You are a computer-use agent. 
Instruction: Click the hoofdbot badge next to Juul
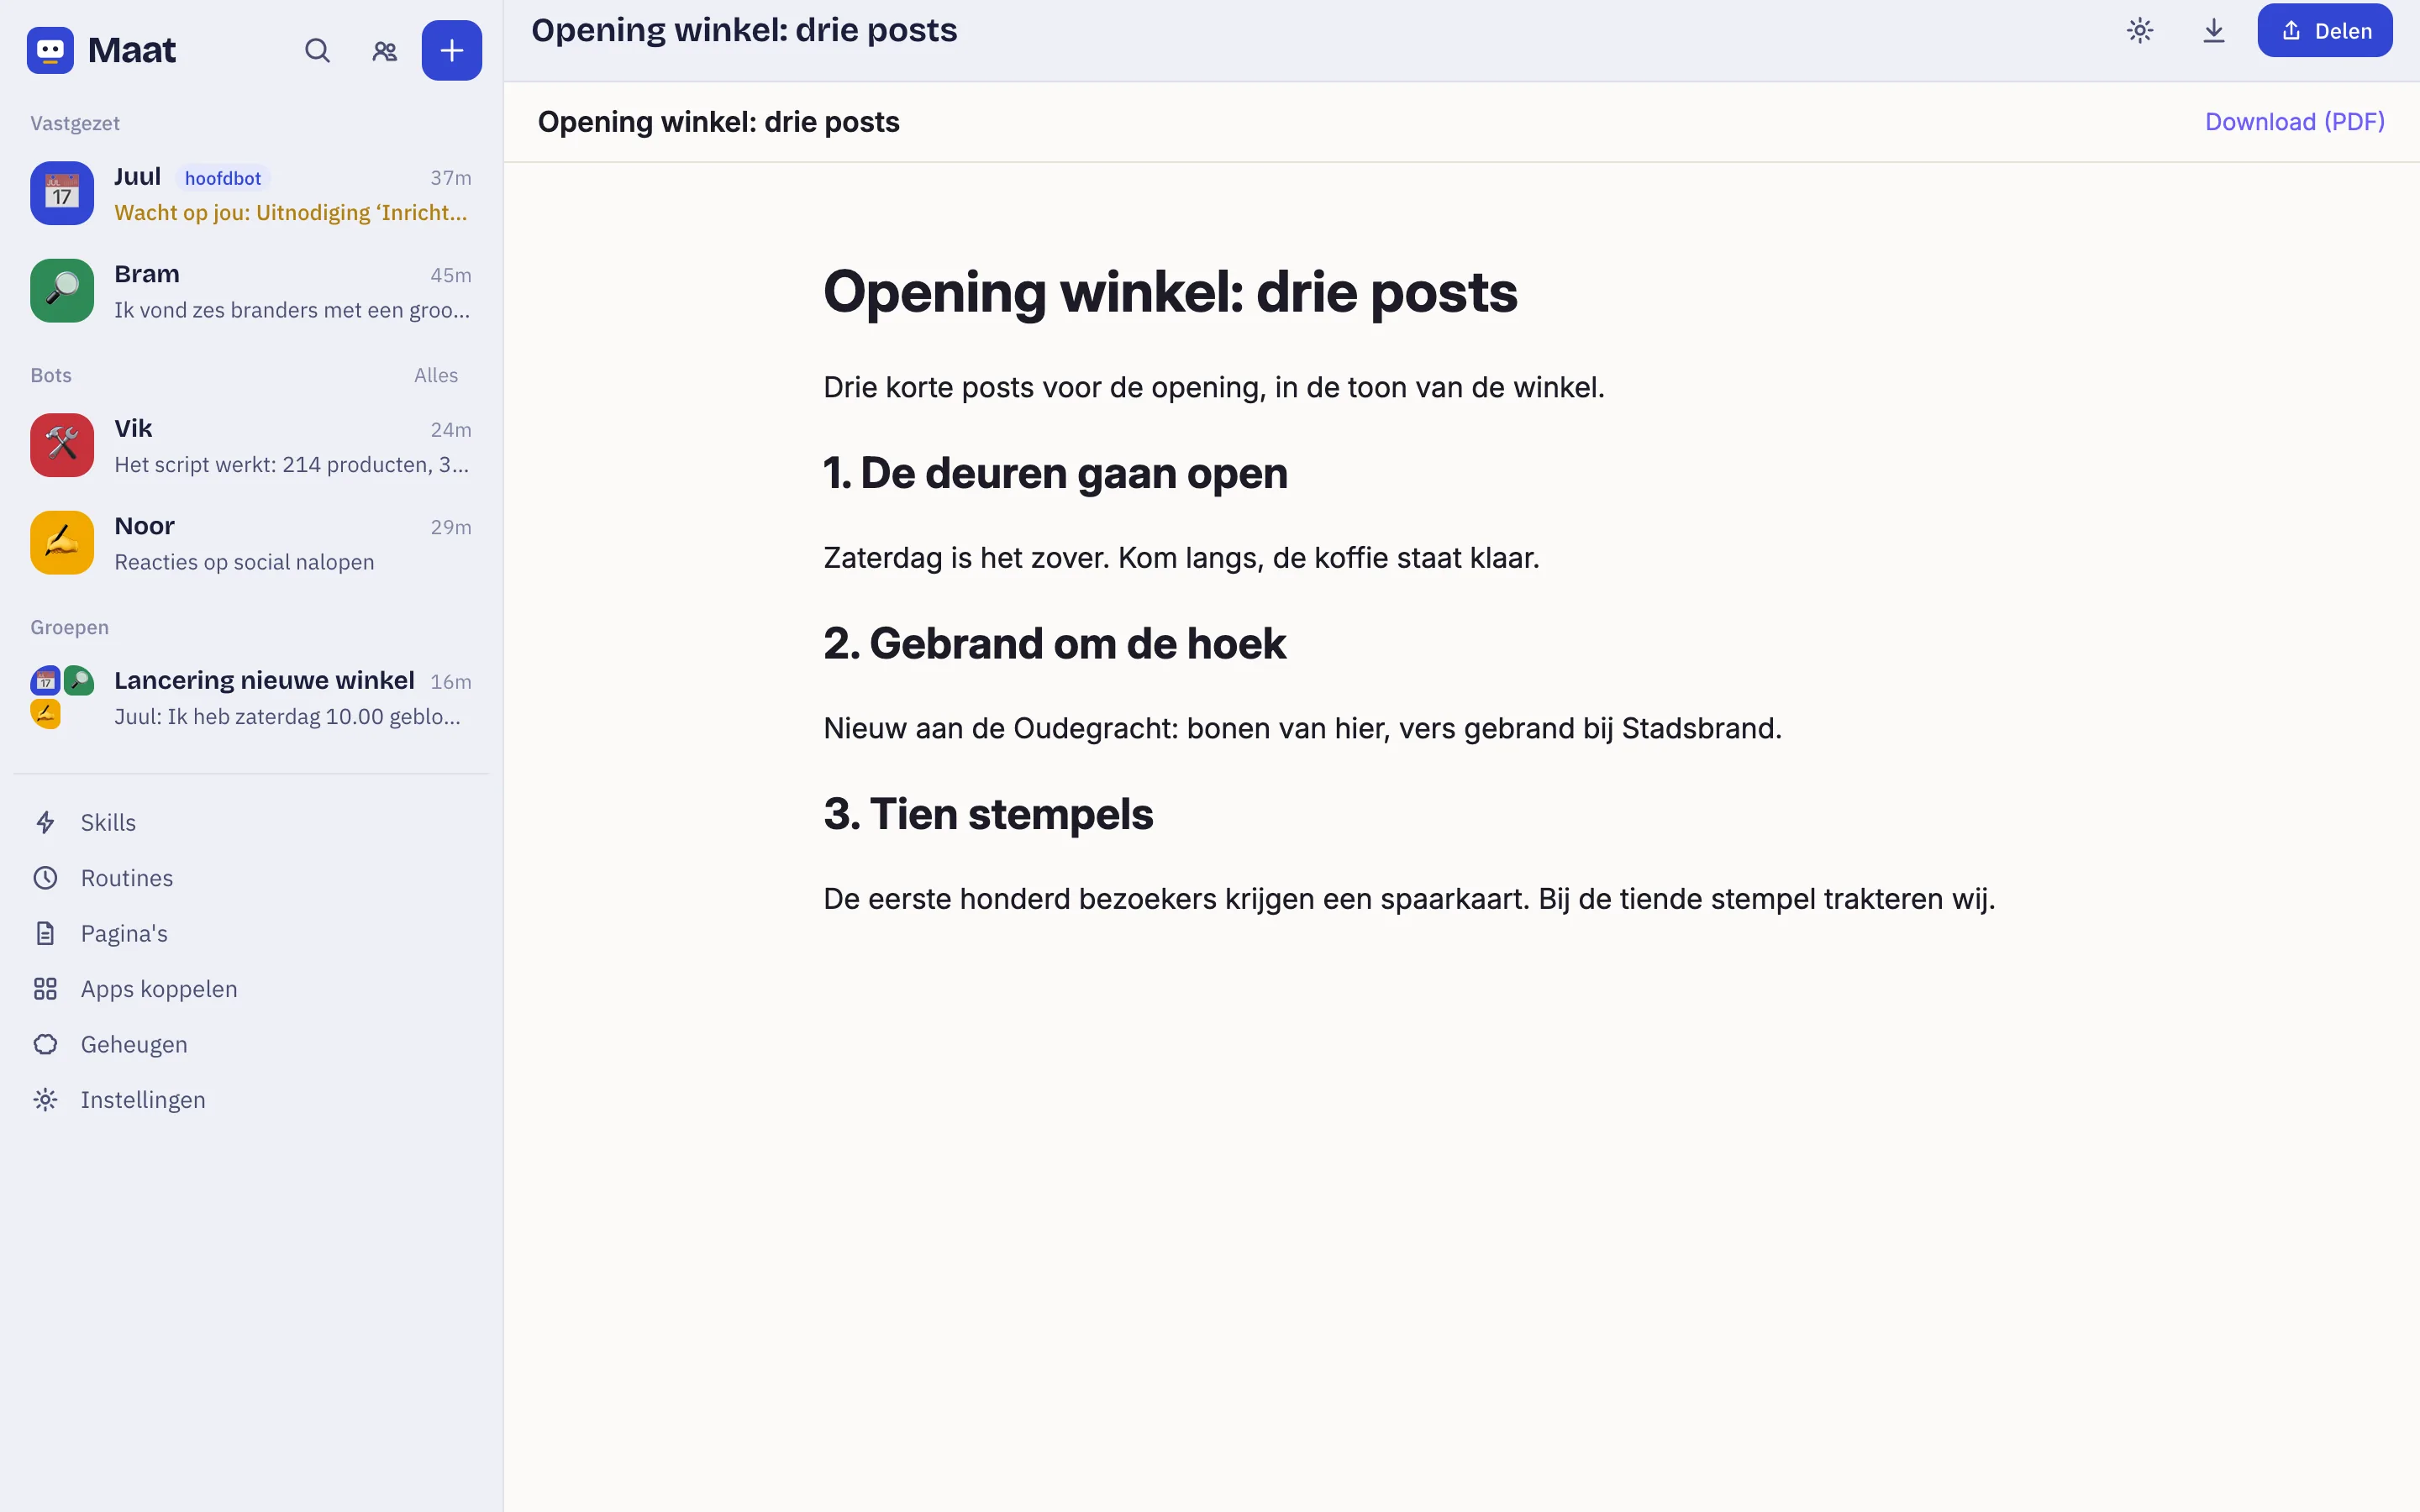tap(222, 178)
